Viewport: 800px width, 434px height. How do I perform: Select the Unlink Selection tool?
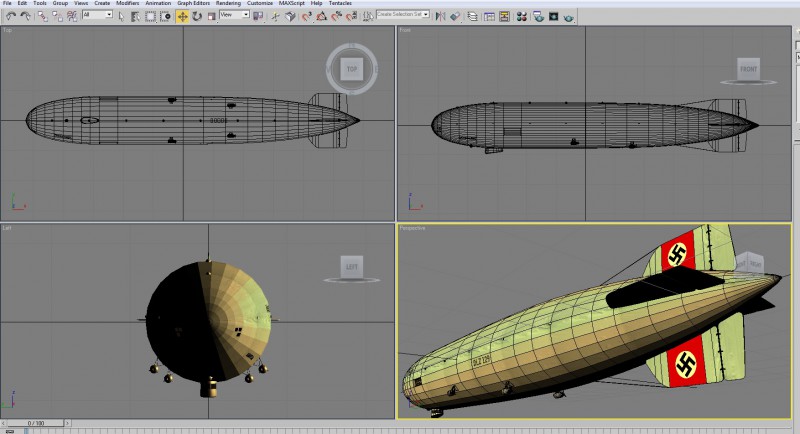[58, 16]
